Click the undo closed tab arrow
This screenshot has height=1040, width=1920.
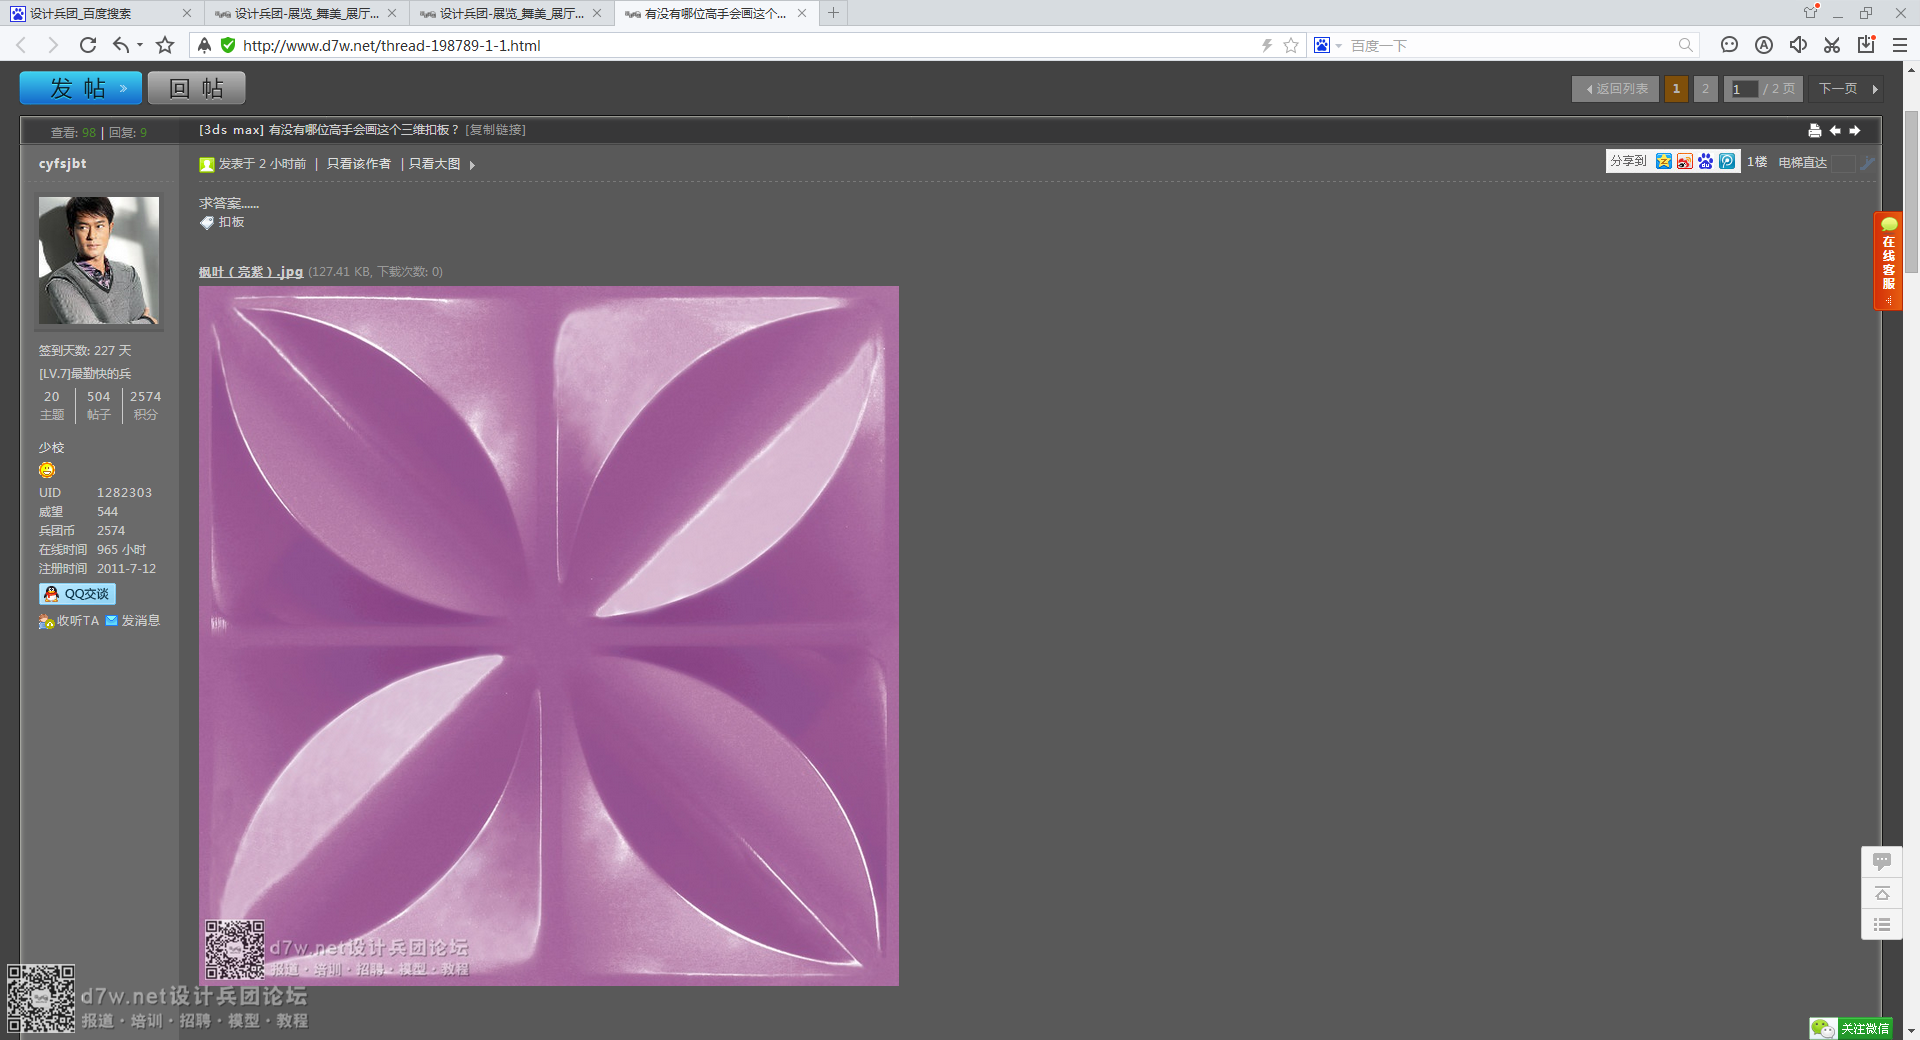coord(121,45)
